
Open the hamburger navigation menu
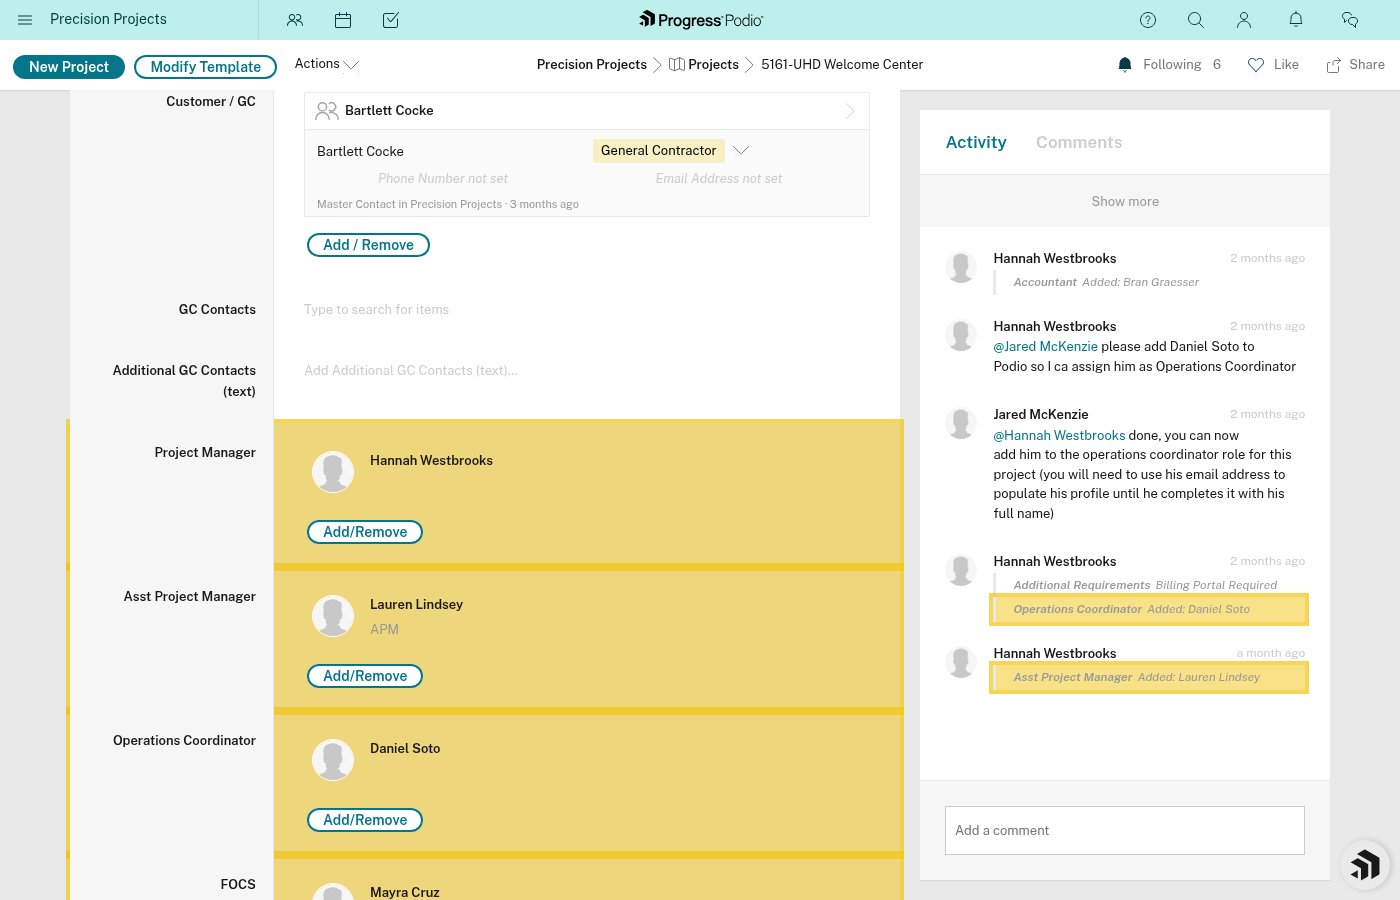coord(25,20)
